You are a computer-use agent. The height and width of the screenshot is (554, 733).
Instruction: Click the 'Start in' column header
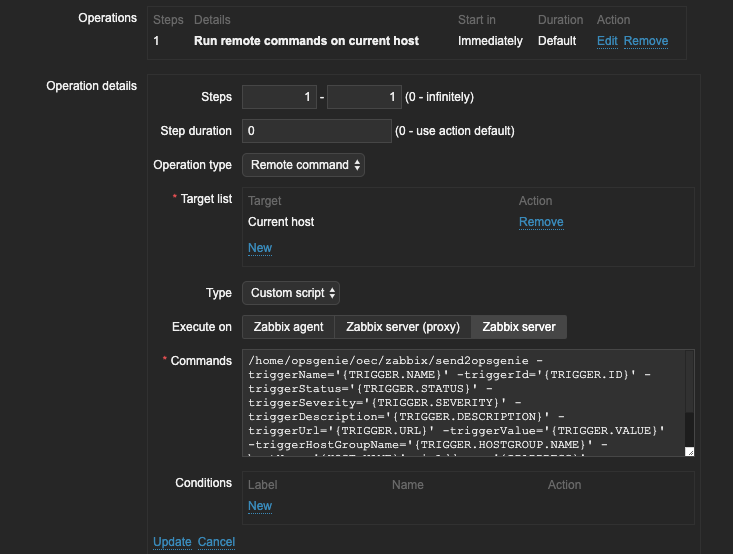tap(476, 20)
